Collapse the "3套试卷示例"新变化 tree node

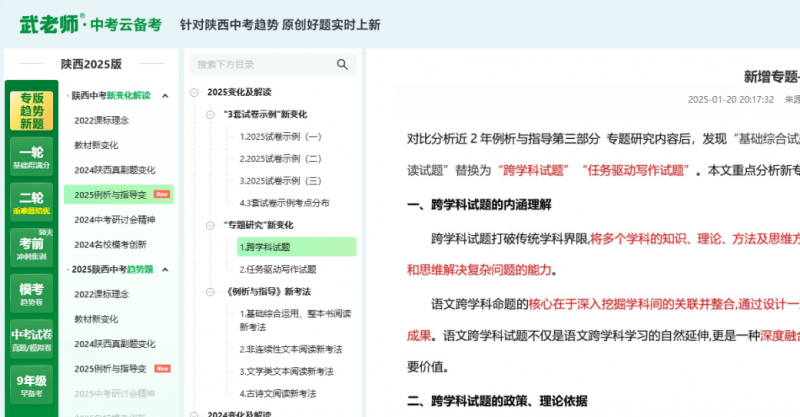click(x=209, y=114)
